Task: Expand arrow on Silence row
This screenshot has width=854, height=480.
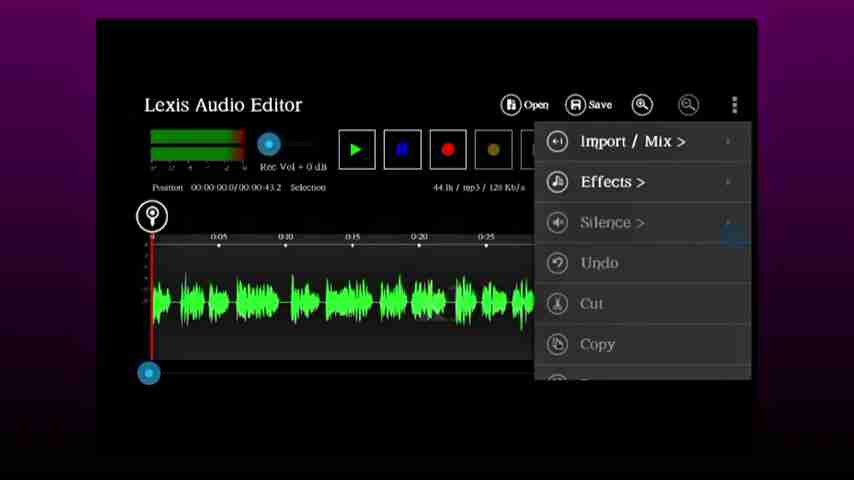Action: click(728, 222)
